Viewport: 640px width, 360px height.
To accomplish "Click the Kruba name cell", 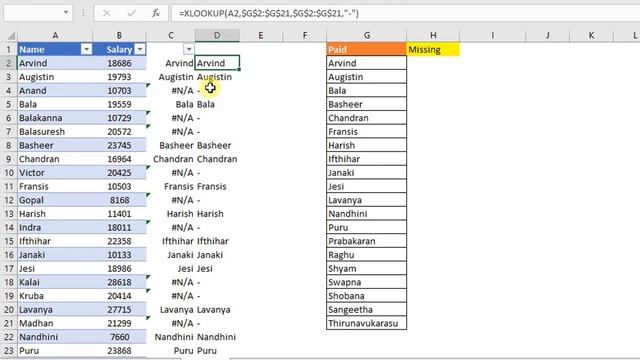I will [x=55, y=296].
